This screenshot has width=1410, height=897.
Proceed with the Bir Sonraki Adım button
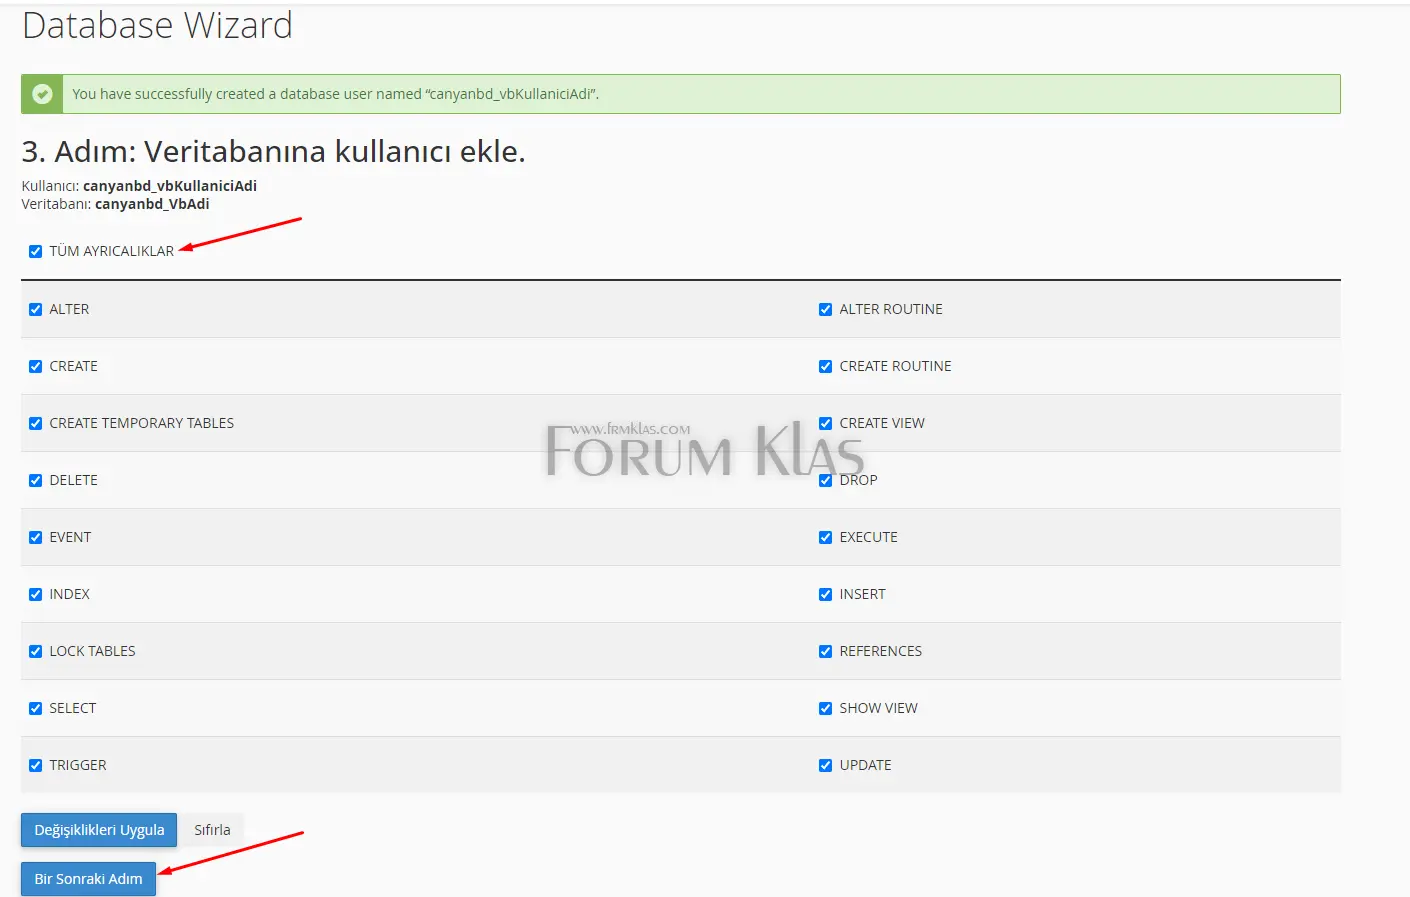point(88,879)
